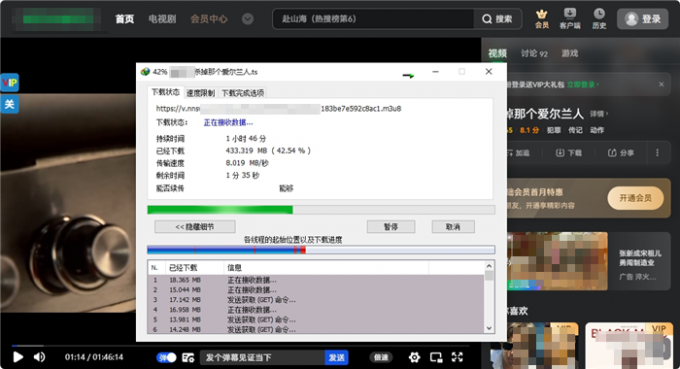
Task: Select thread row with 17.142 MB
Action: click(x=316, y=300)
